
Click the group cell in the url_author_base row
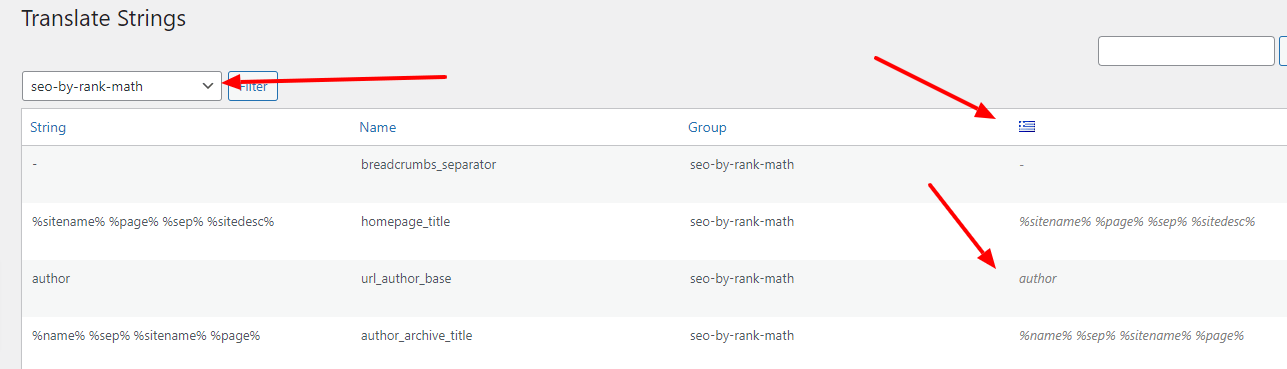742,278
